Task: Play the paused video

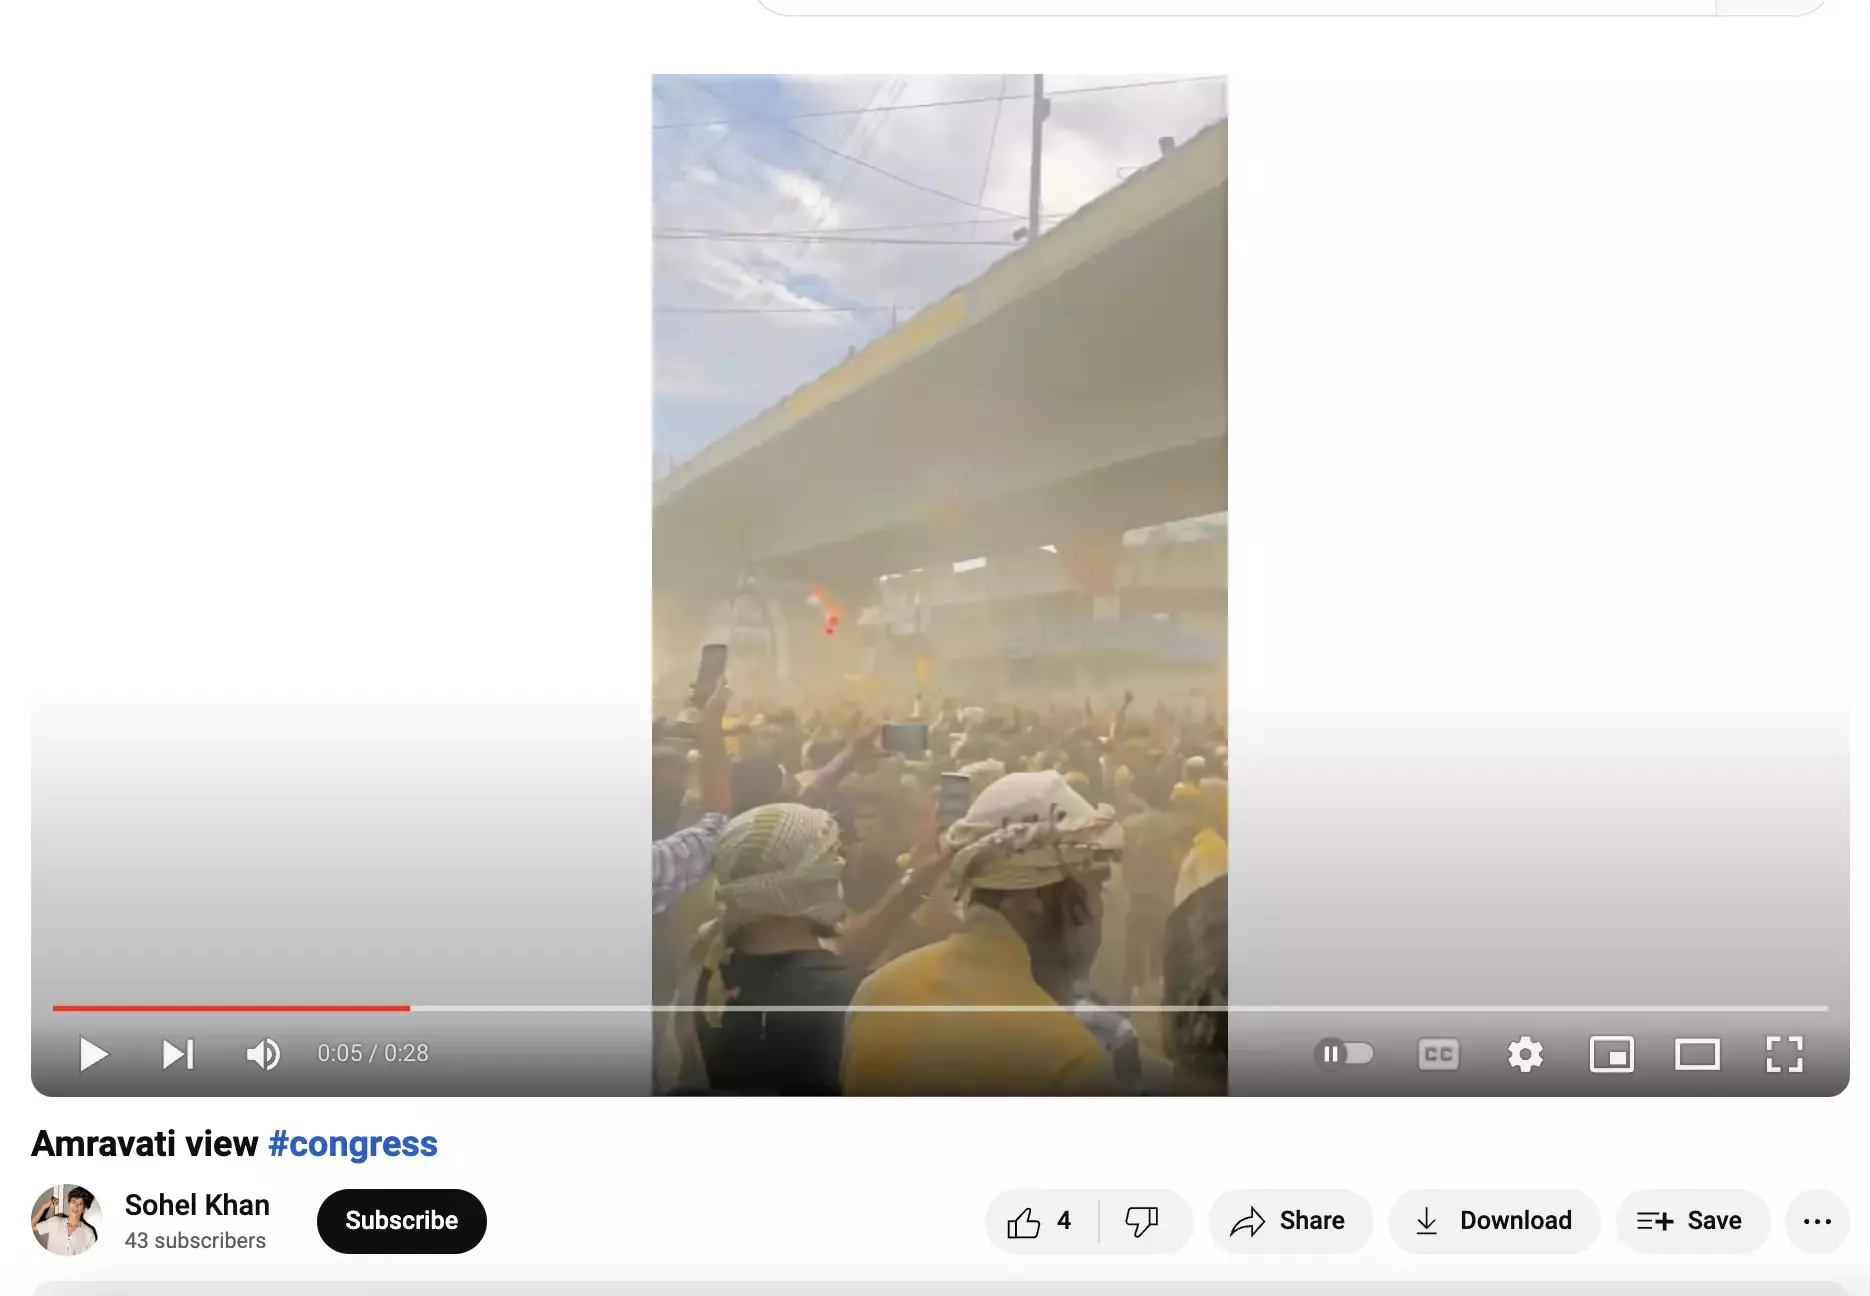Action: click(93, 1054)
